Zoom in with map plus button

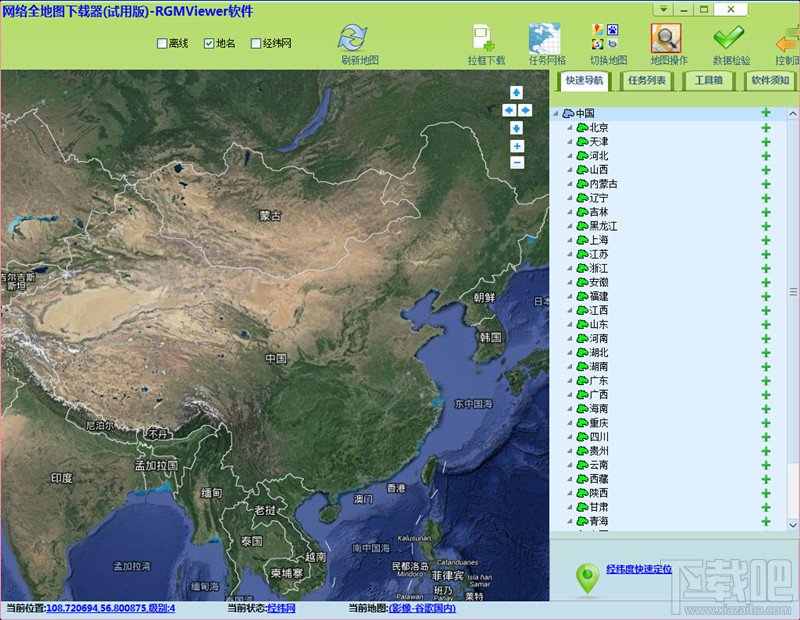point(517,146)
